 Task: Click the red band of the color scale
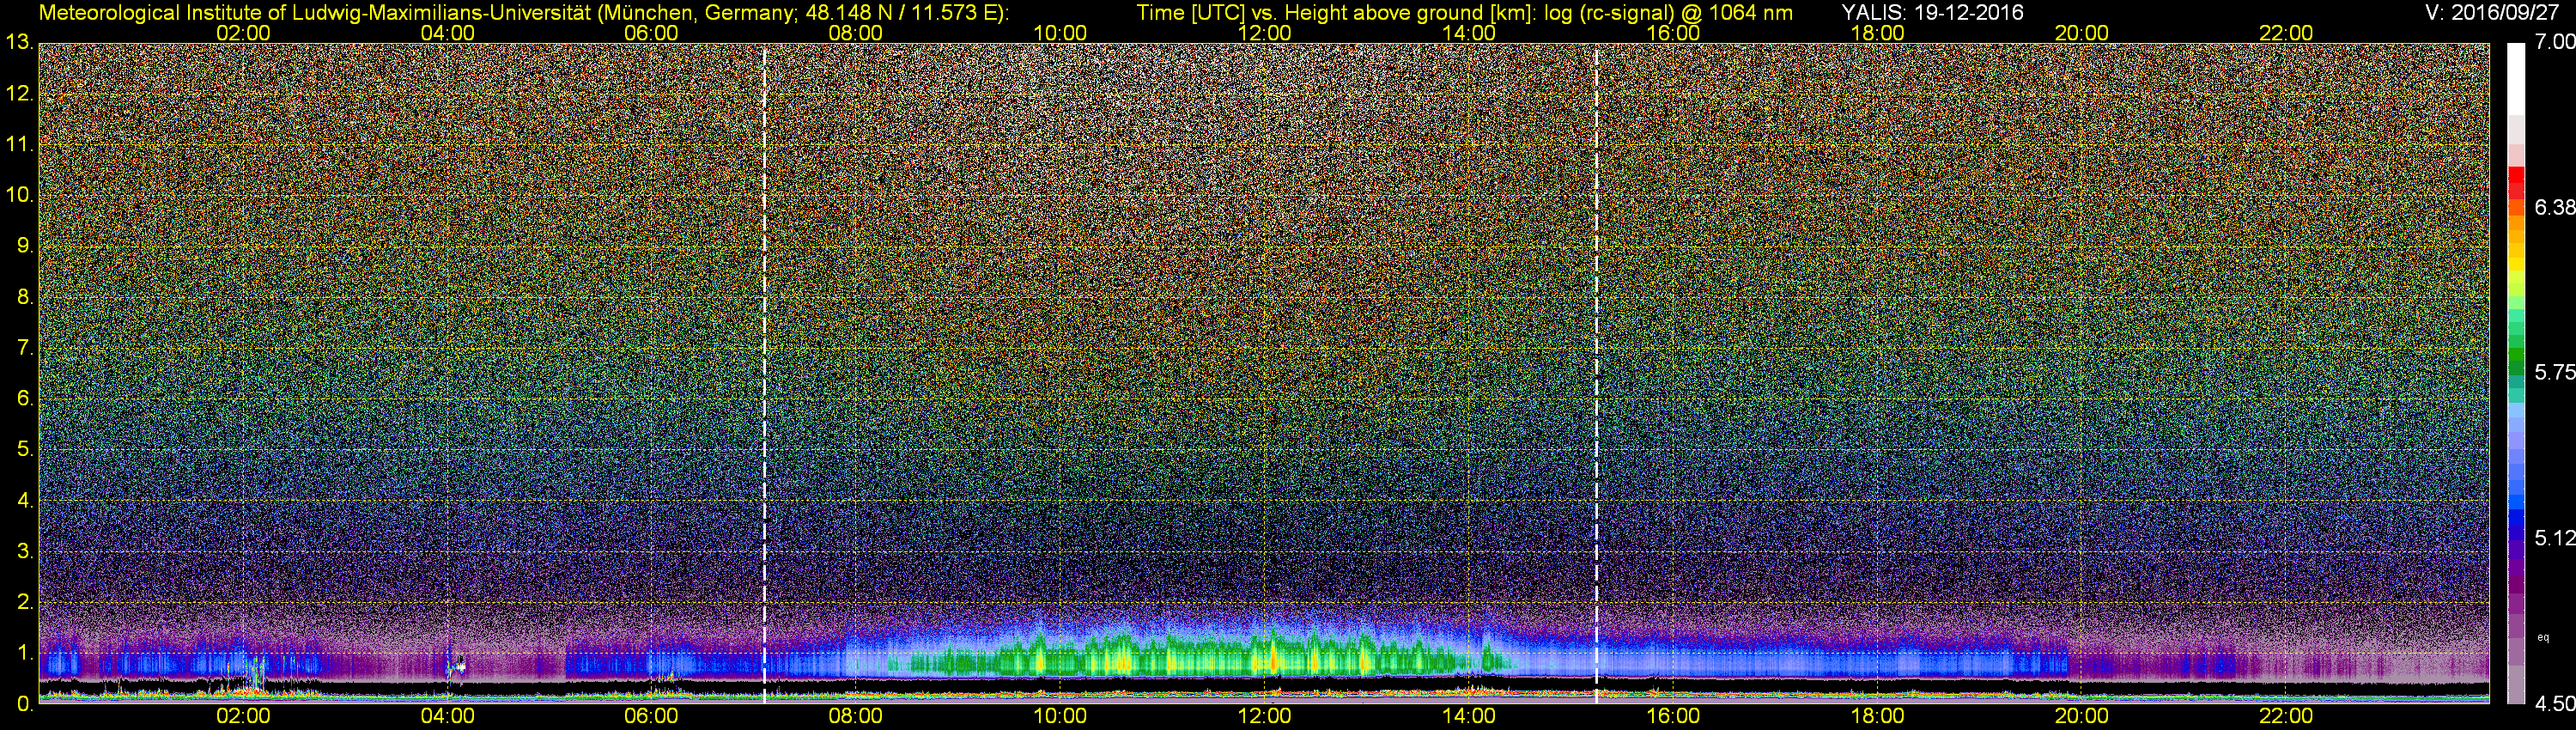pyautogui.click(x=2516, y=182)
